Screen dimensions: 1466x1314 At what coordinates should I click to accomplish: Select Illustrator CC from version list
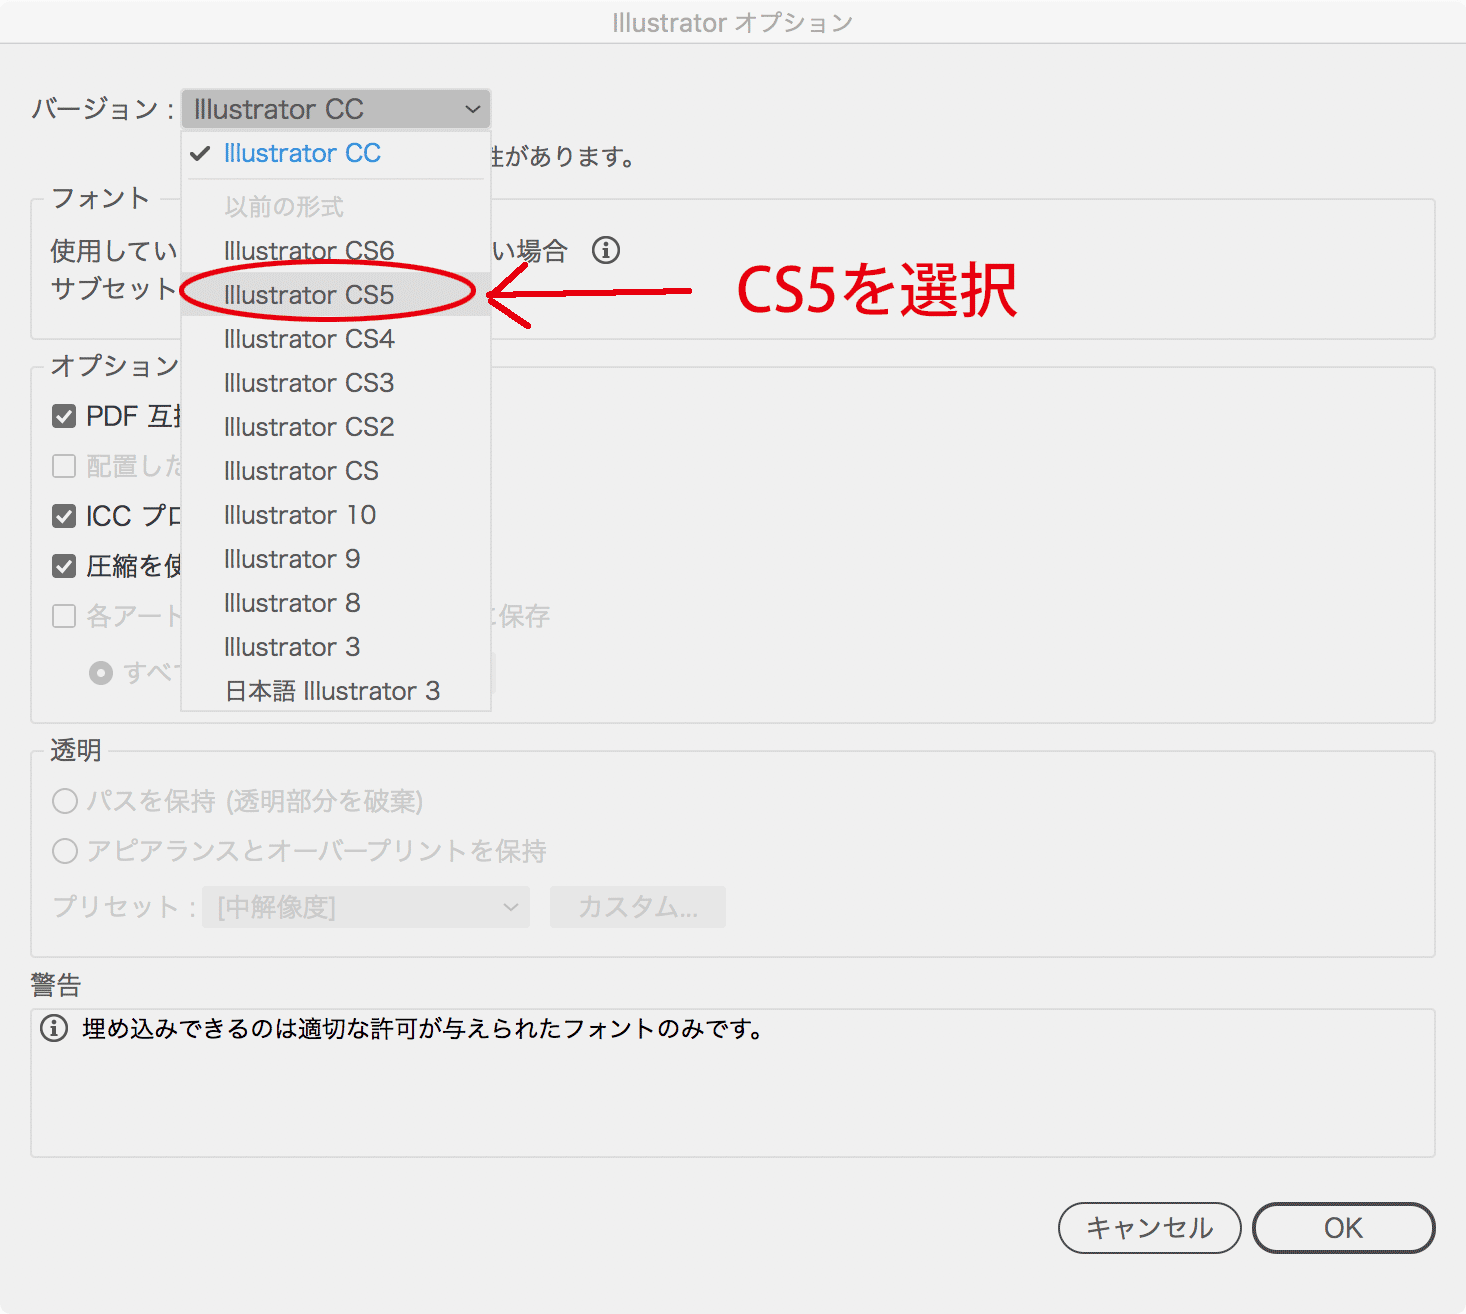pos(336,153)
